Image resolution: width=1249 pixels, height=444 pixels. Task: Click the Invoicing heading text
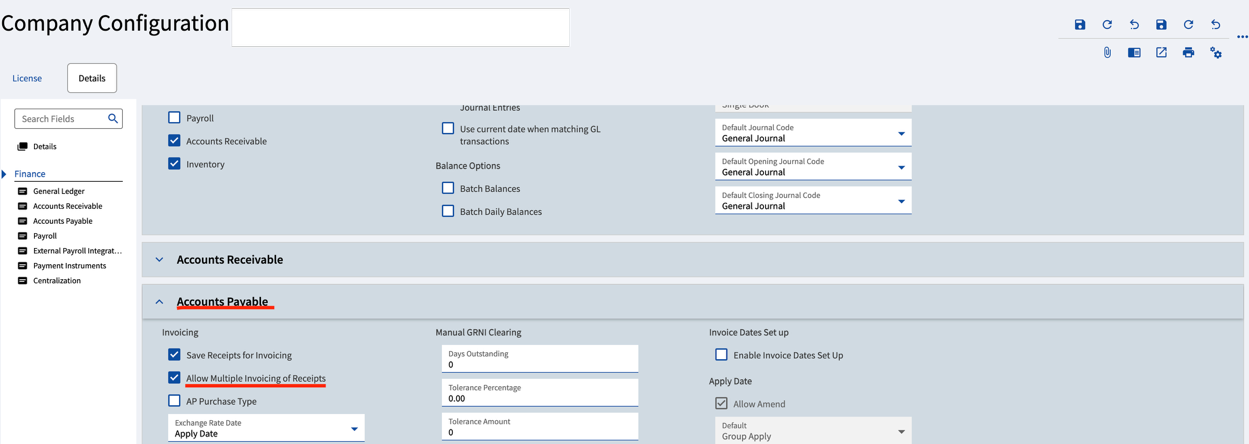180,332
